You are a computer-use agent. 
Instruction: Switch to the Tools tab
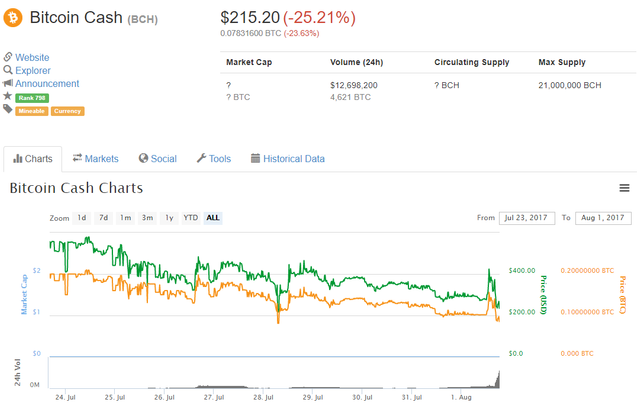pos(214,159)
